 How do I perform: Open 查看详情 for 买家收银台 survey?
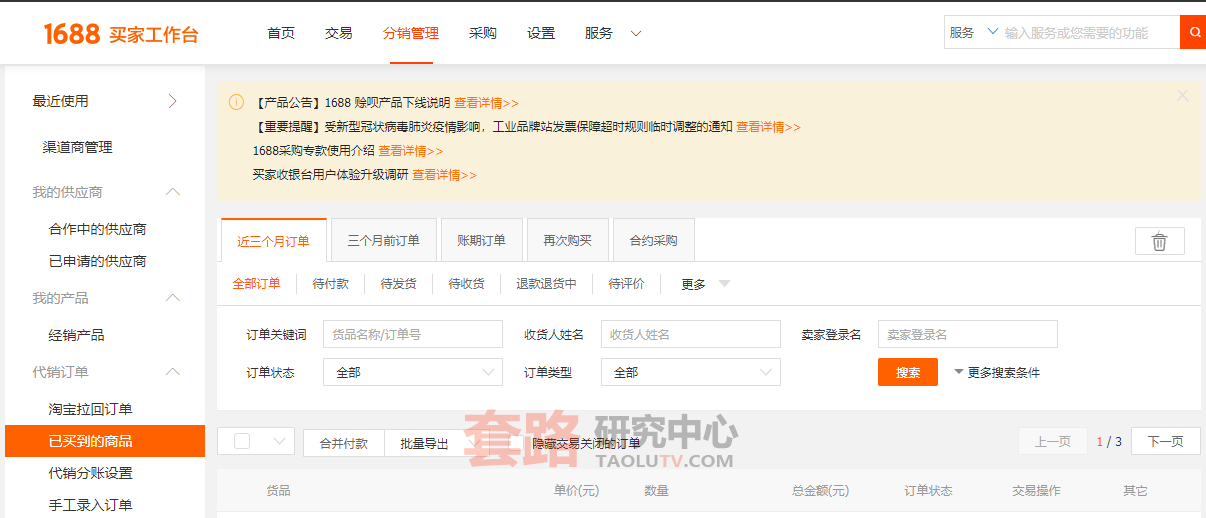point(445,174)
